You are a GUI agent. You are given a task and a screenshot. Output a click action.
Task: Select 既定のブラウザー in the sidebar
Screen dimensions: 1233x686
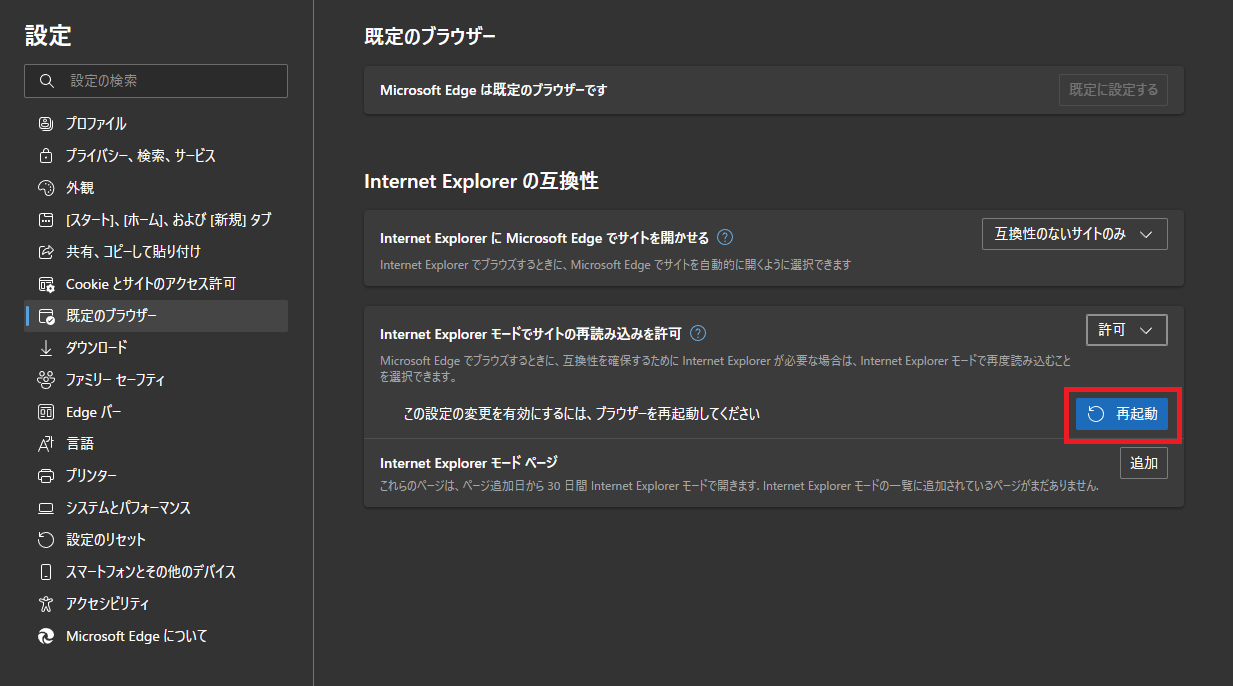click(156, 316)
